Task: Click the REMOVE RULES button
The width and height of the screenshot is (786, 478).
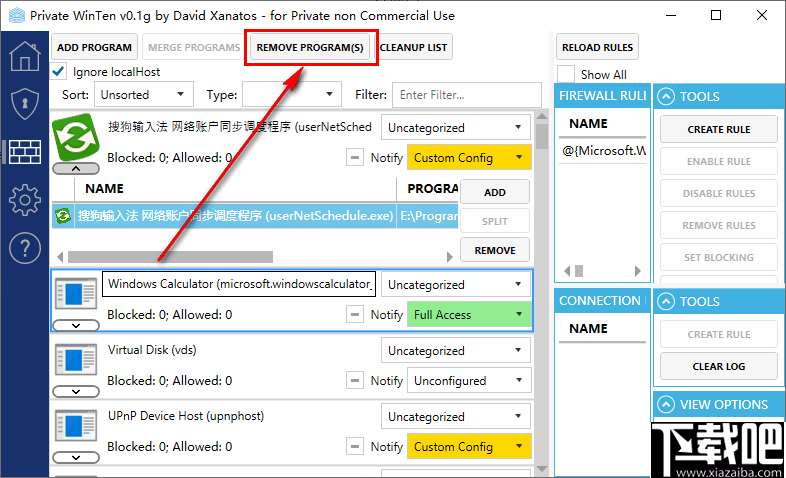Action: (x=719, y=225)
